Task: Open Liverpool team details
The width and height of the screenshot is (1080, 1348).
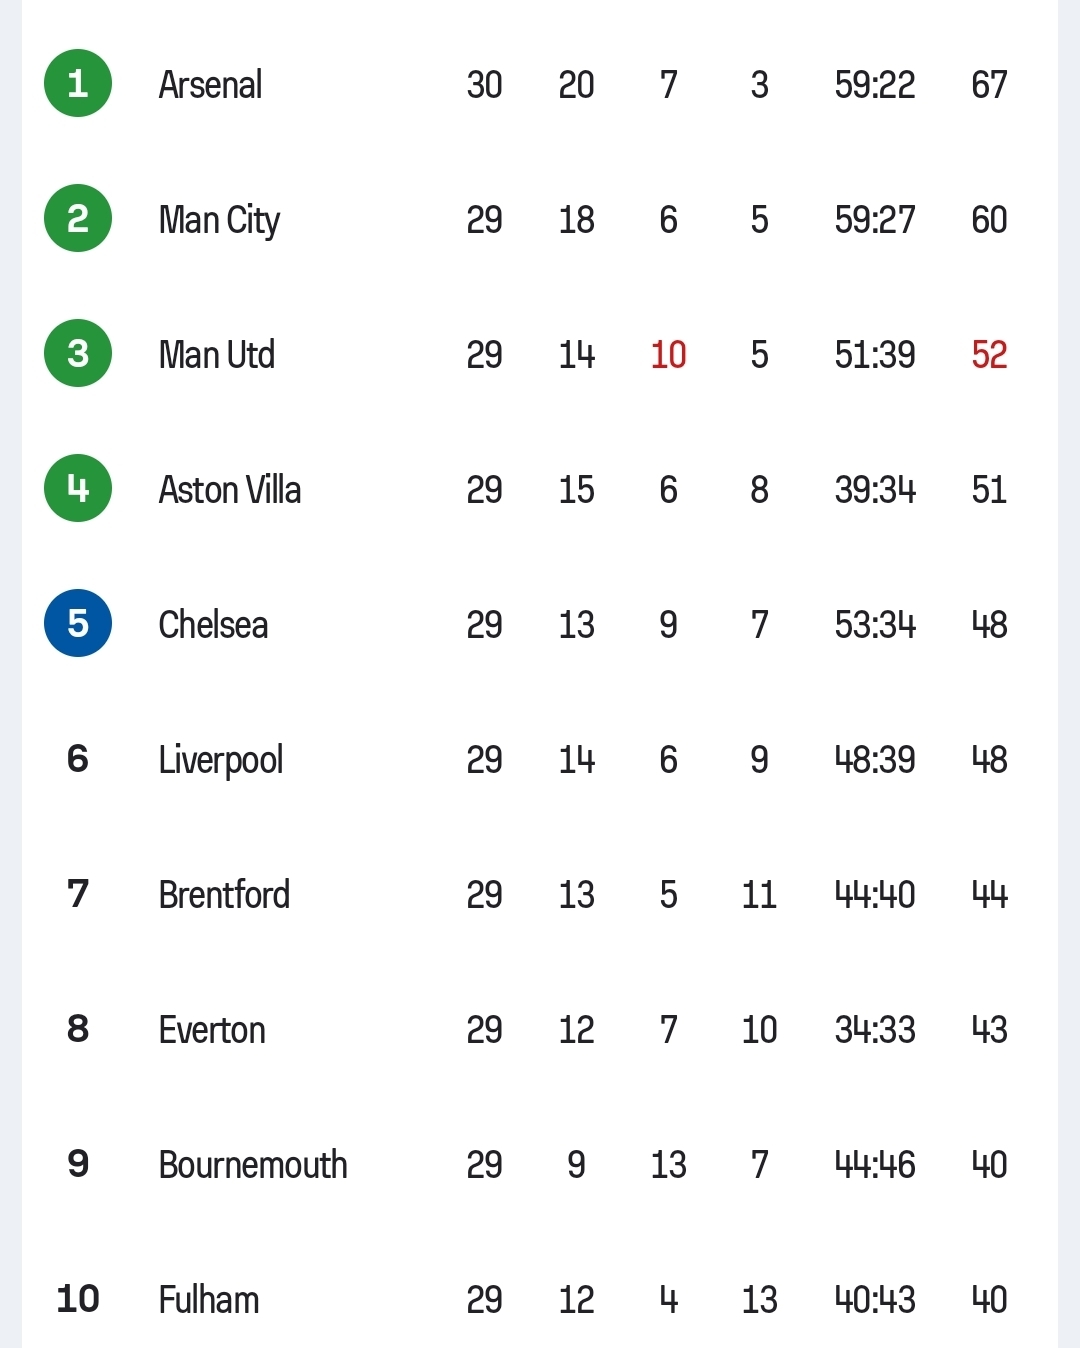Action: (x=220, y=760)
